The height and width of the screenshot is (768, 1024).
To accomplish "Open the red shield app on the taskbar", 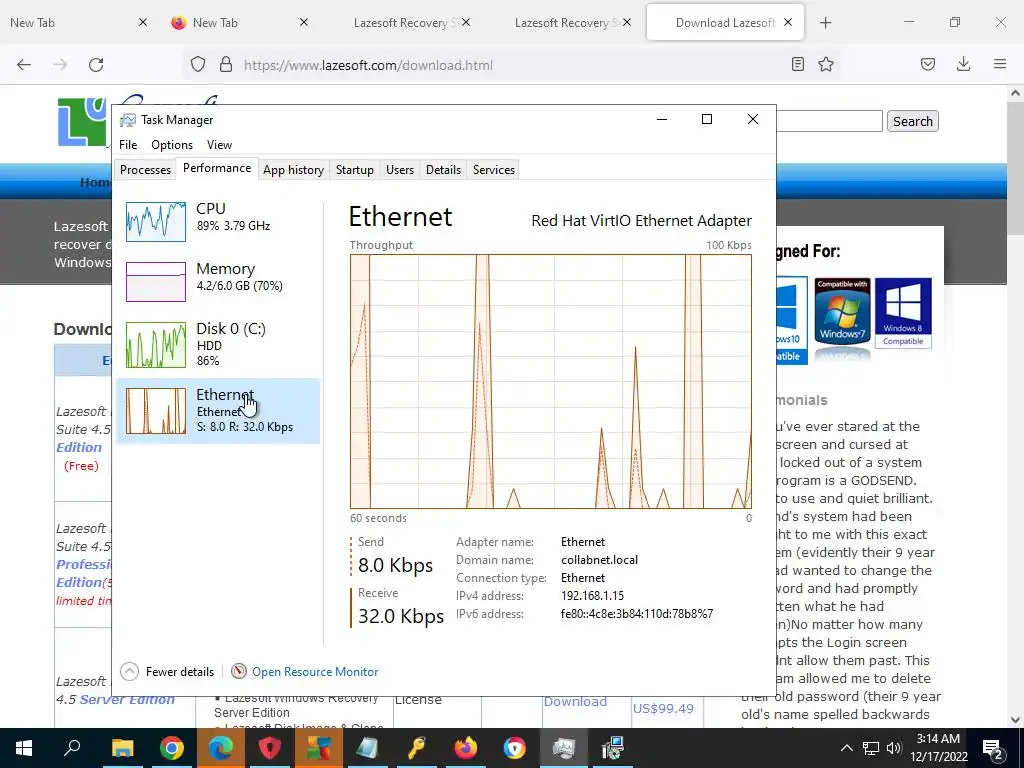I will coord(270,748).
